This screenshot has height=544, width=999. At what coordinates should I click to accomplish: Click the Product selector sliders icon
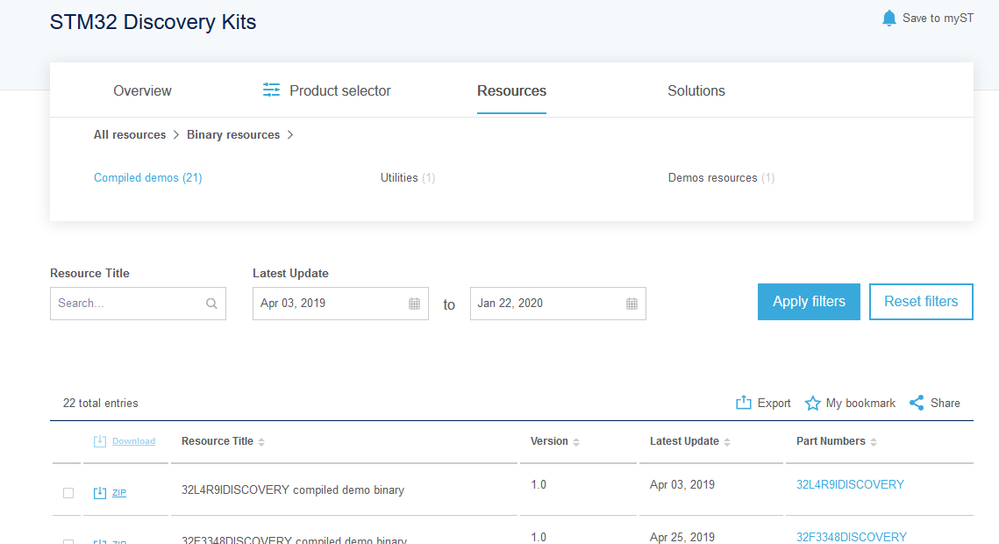click(271, 90)
